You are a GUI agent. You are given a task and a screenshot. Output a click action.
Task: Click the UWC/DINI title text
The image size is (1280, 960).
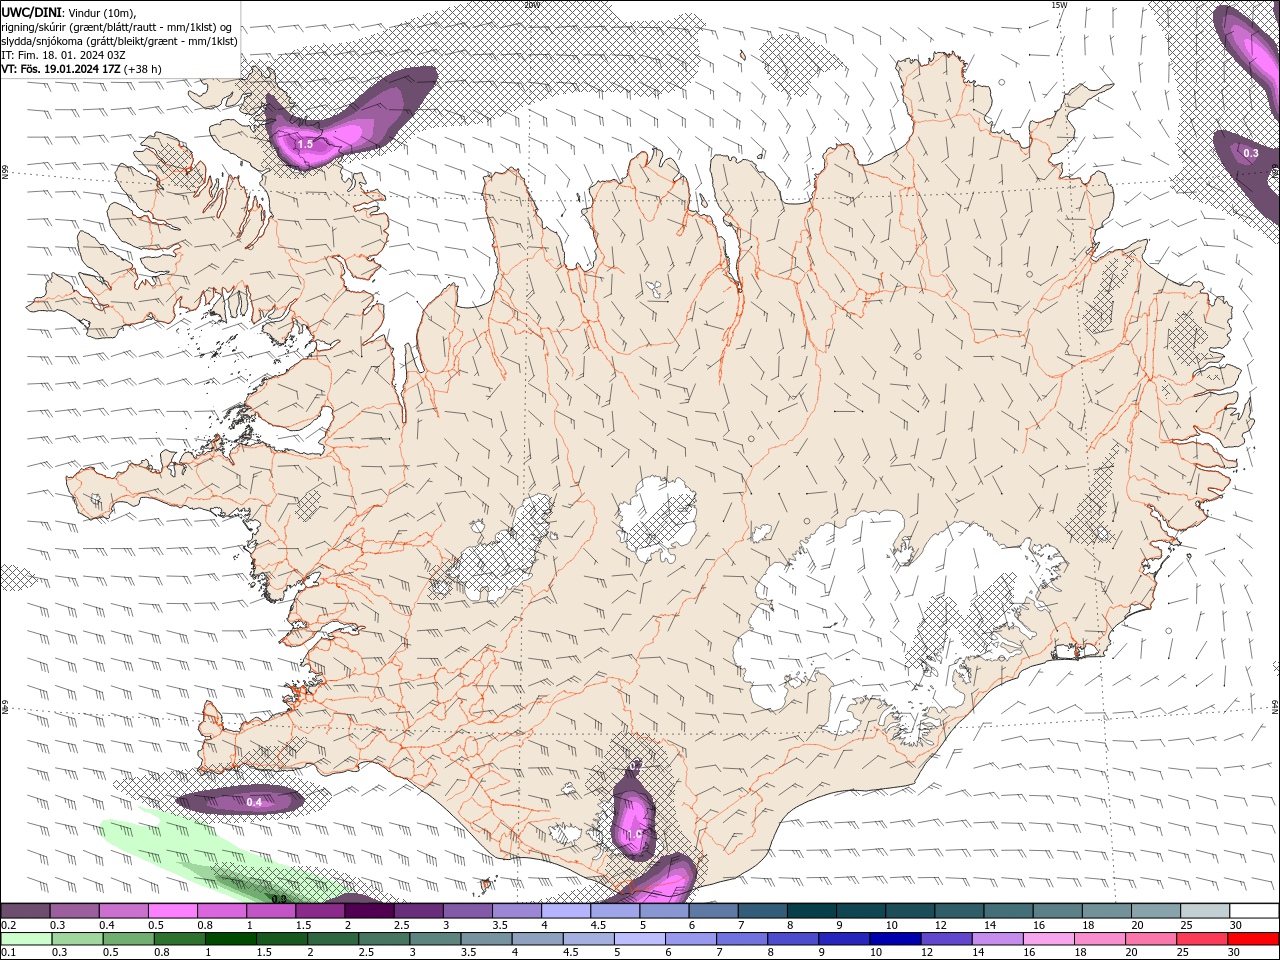click(31, 12)
